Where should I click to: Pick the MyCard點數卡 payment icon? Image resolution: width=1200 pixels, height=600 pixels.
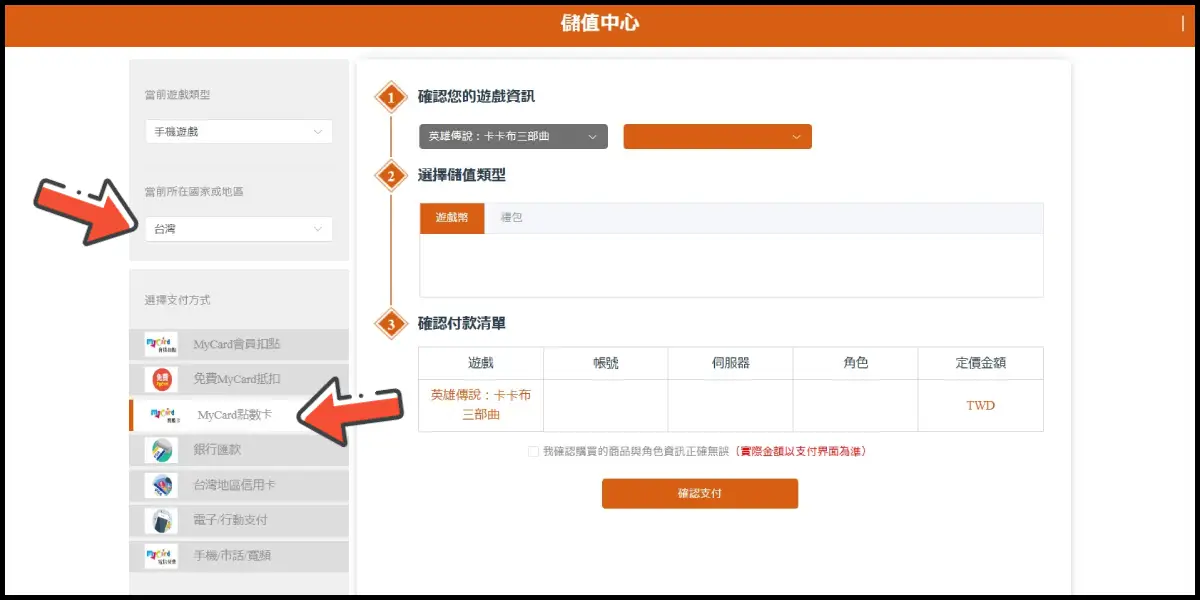(x=163, y=414)
